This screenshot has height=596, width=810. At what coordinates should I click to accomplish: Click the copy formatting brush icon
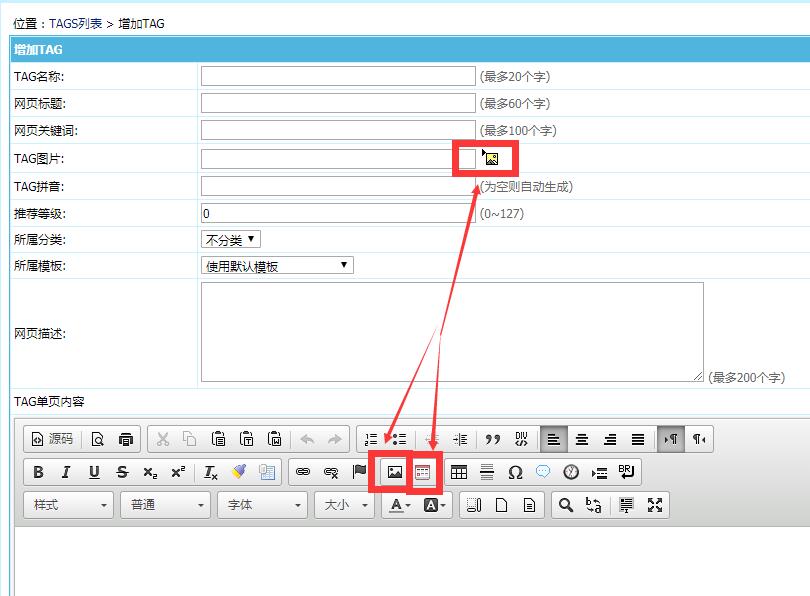[x=239, y=472]
